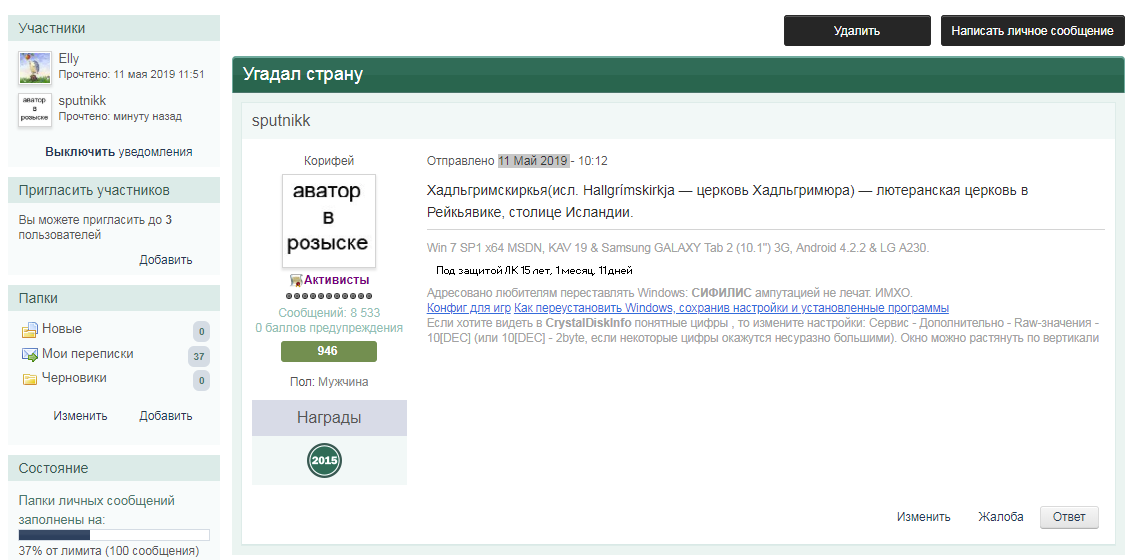Screen dimensions: 1125x560
Task: Click the Угадал страну conversation title
Action: (303, 74)
